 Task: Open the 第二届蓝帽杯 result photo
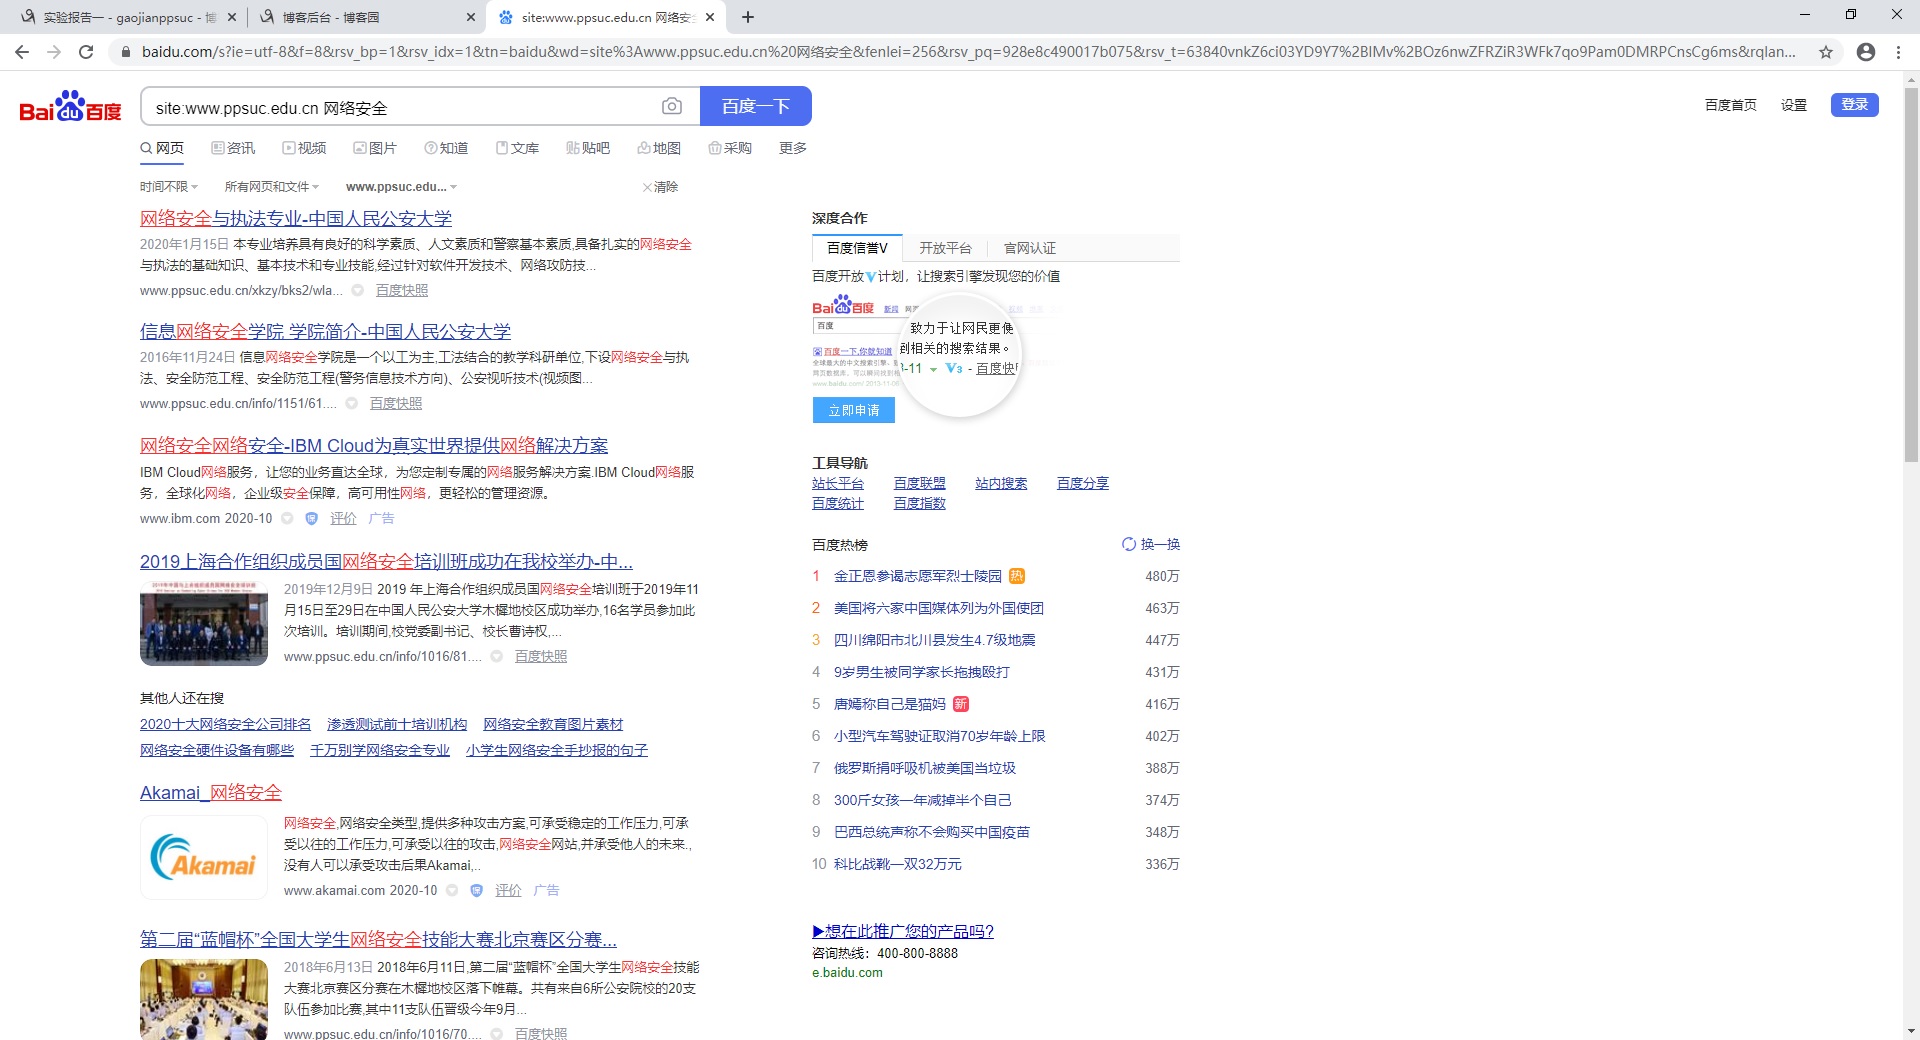coord(204,999)
